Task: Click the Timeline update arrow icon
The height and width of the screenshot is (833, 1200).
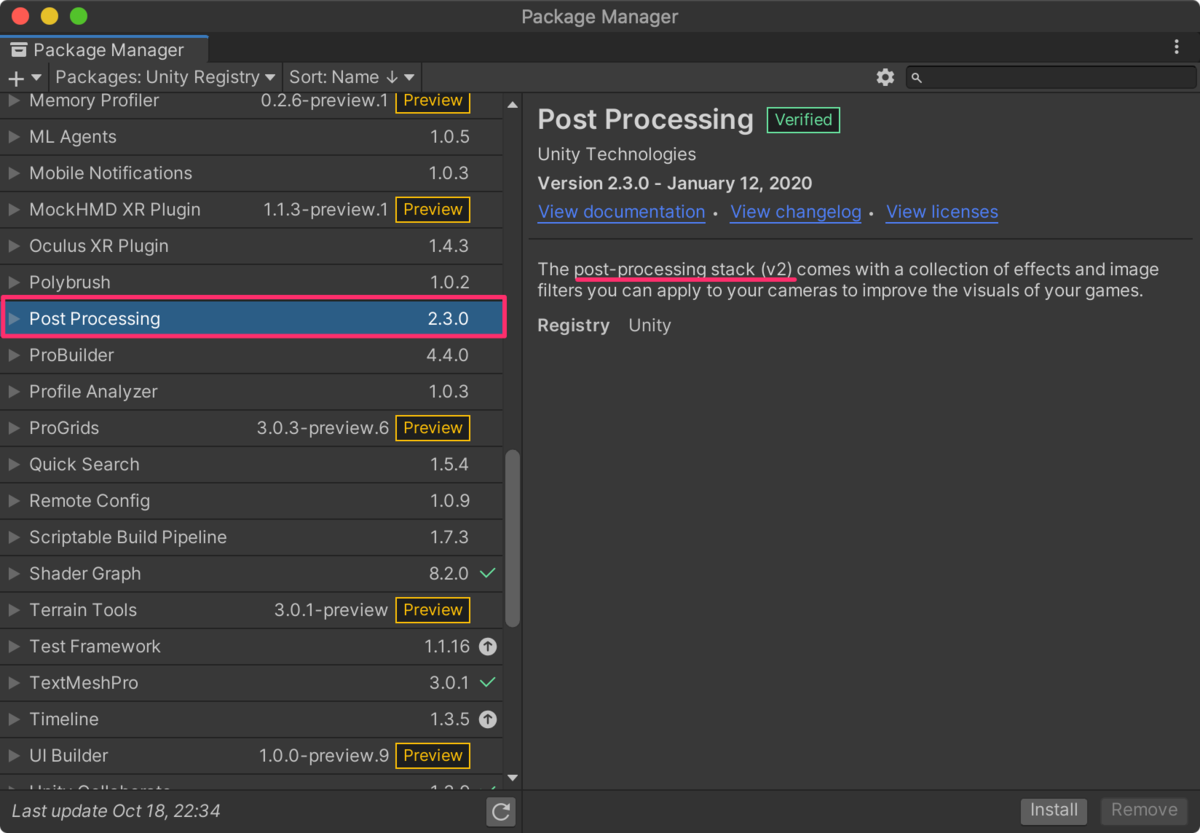Action: (488, 720)
